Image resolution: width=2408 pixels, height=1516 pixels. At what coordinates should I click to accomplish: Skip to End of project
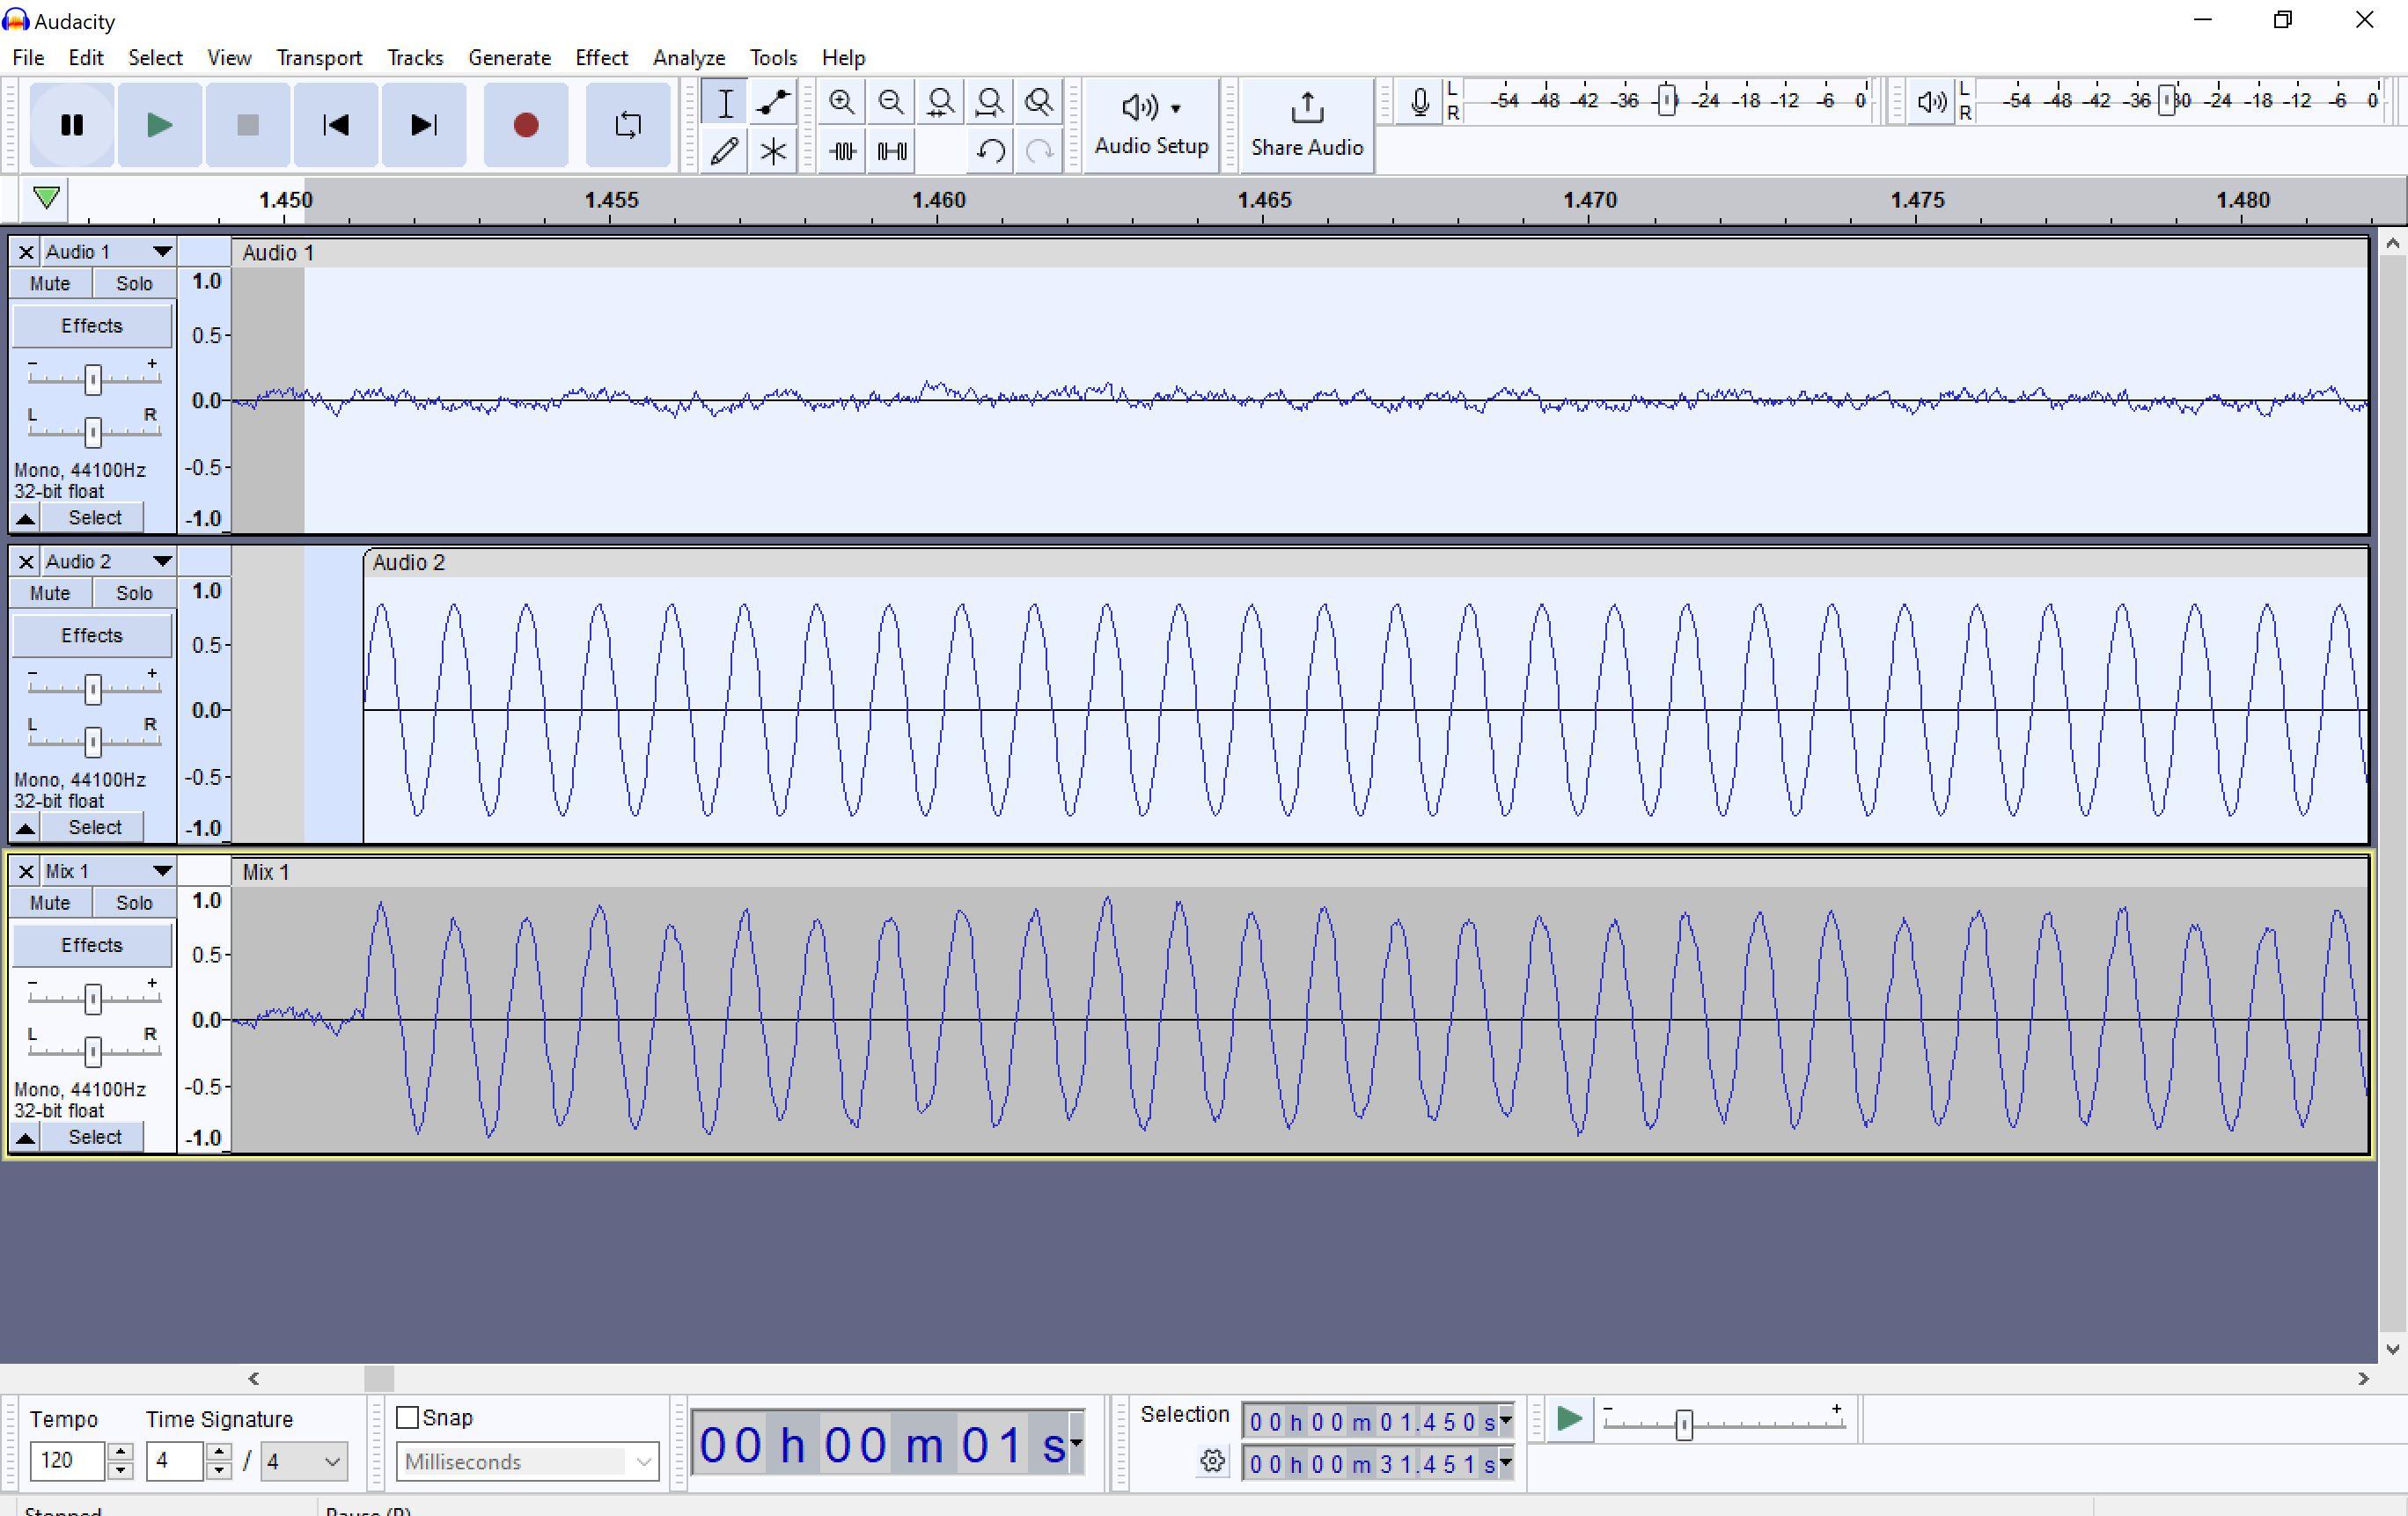tap(424, 125)
